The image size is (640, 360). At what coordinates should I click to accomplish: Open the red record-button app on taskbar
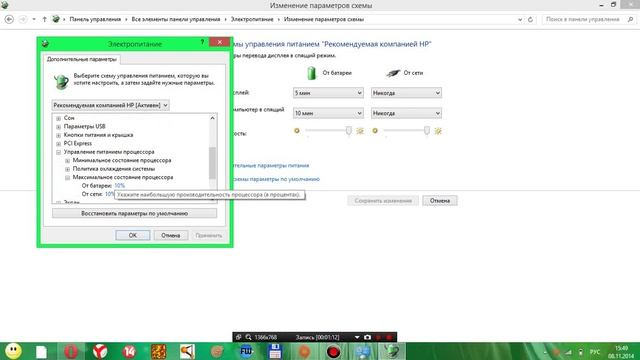click(x=333, y=351)
